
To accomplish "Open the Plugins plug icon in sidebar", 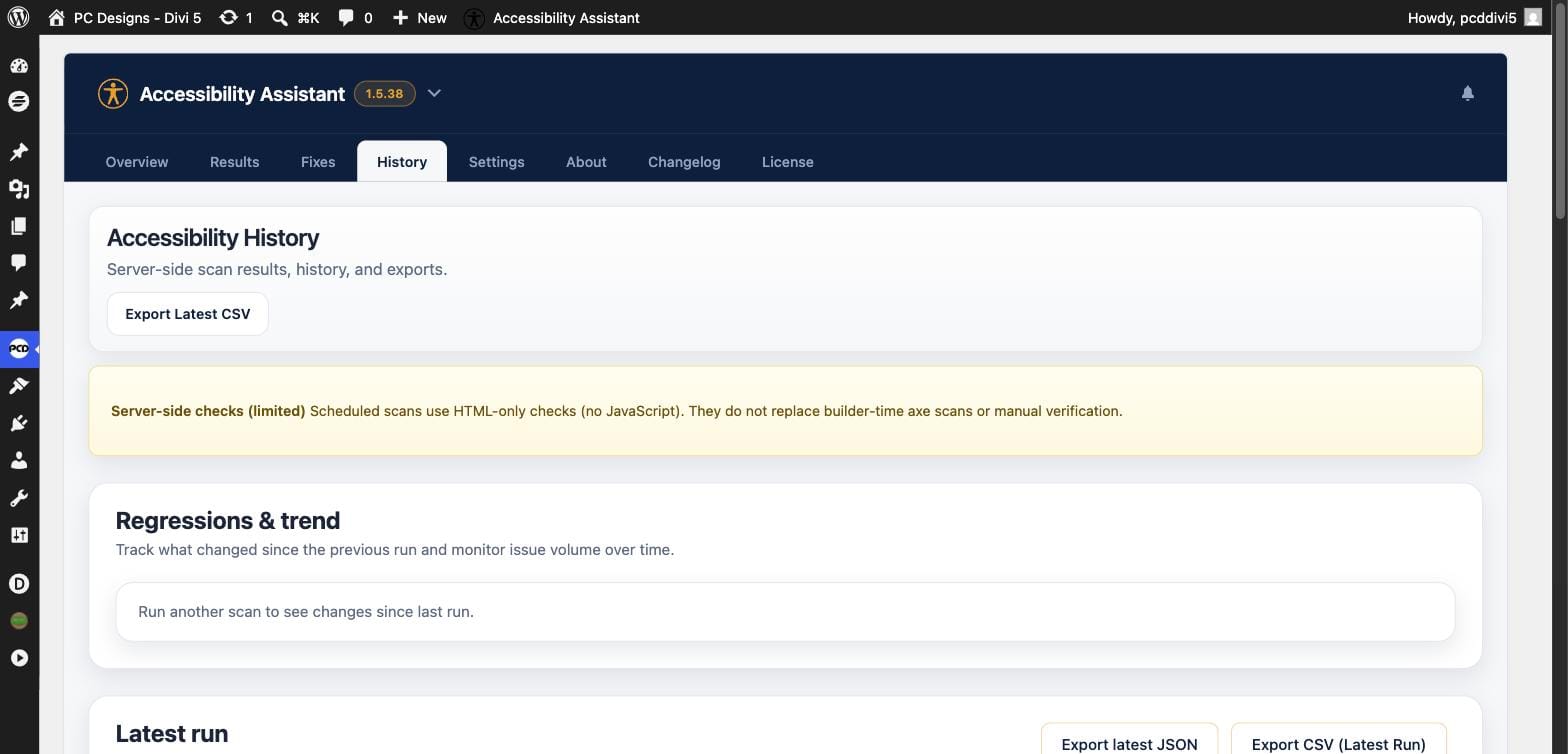I will [19, 424].
